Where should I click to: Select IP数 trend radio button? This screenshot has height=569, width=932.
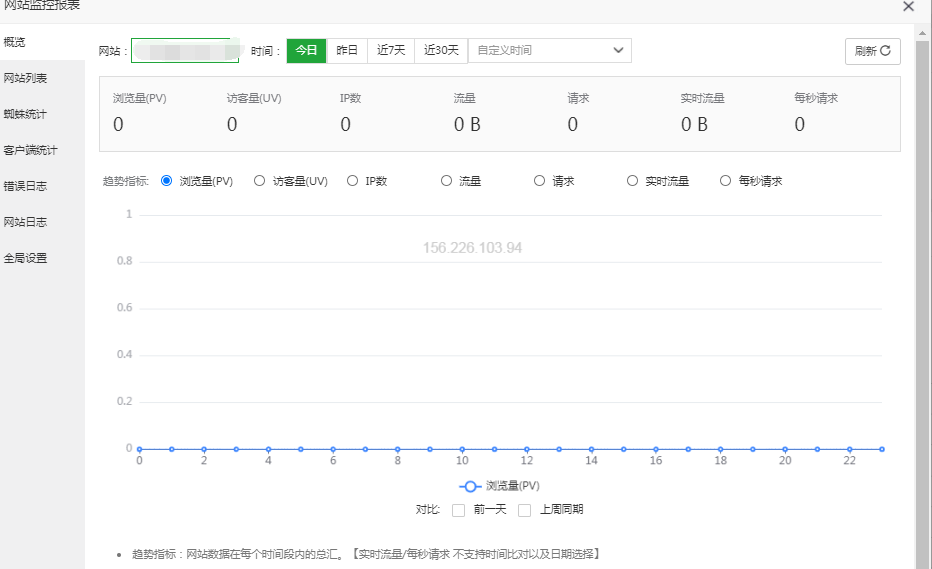click(x=352, y=181)
